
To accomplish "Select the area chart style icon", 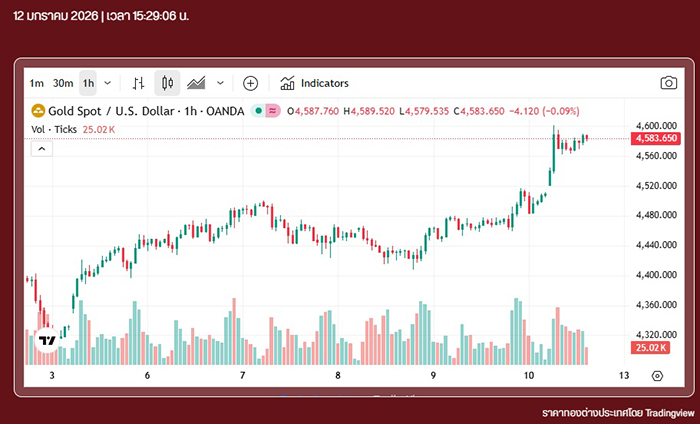I will pos(197,83).
